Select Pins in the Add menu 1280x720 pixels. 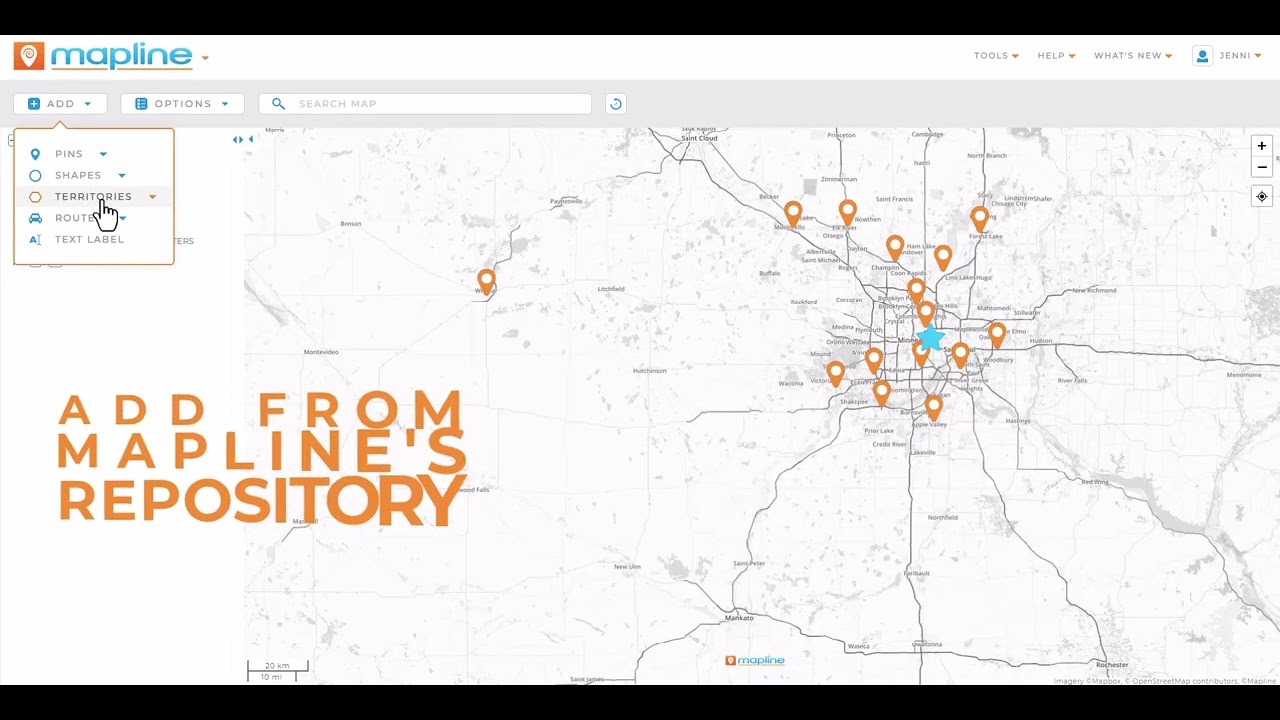69,154
